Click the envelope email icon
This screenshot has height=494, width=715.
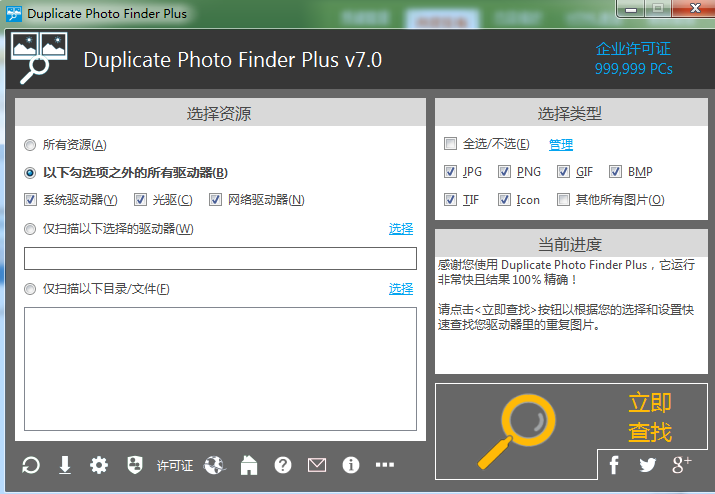(317, 465)
